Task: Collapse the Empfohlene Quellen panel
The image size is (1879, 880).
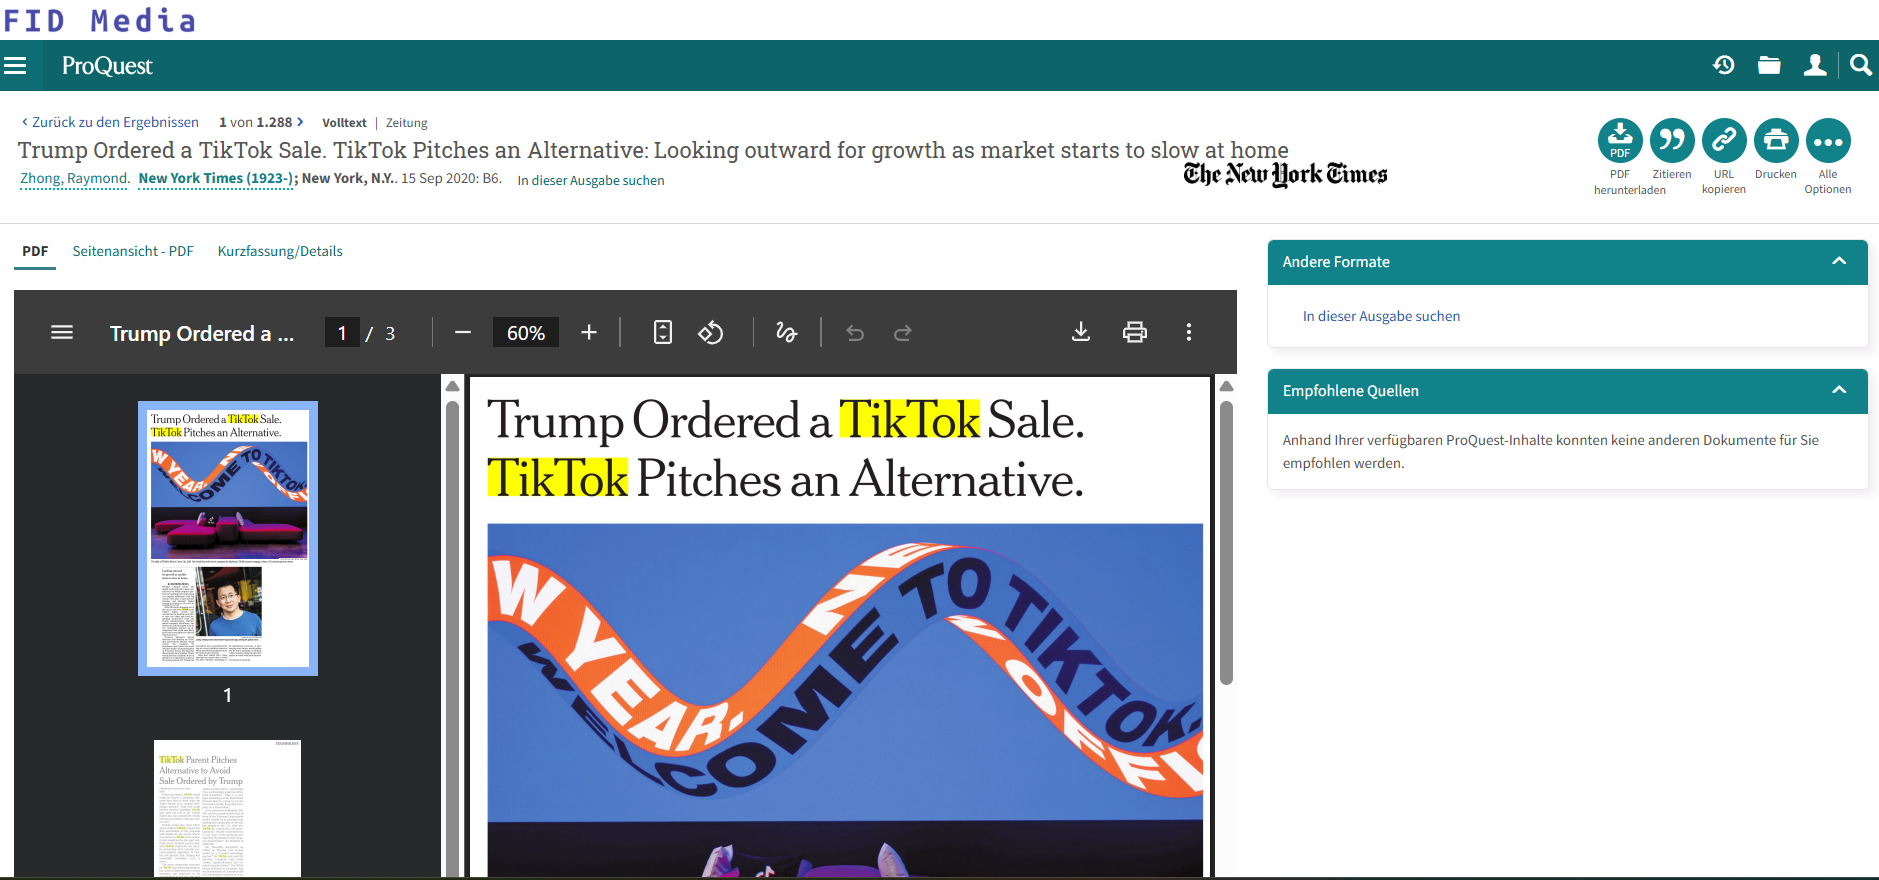Action: (x=1838, y=391)
